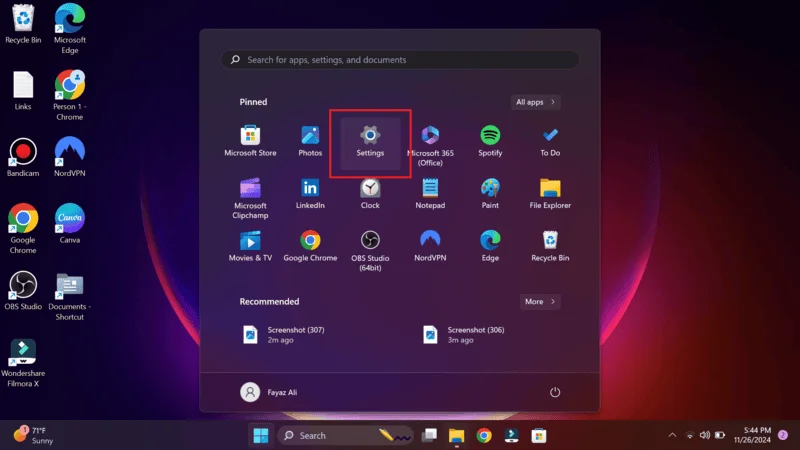The height and width of the screenshot is (450, 800).
Task: Open Chrome from the taskbar
Action: 484,435
